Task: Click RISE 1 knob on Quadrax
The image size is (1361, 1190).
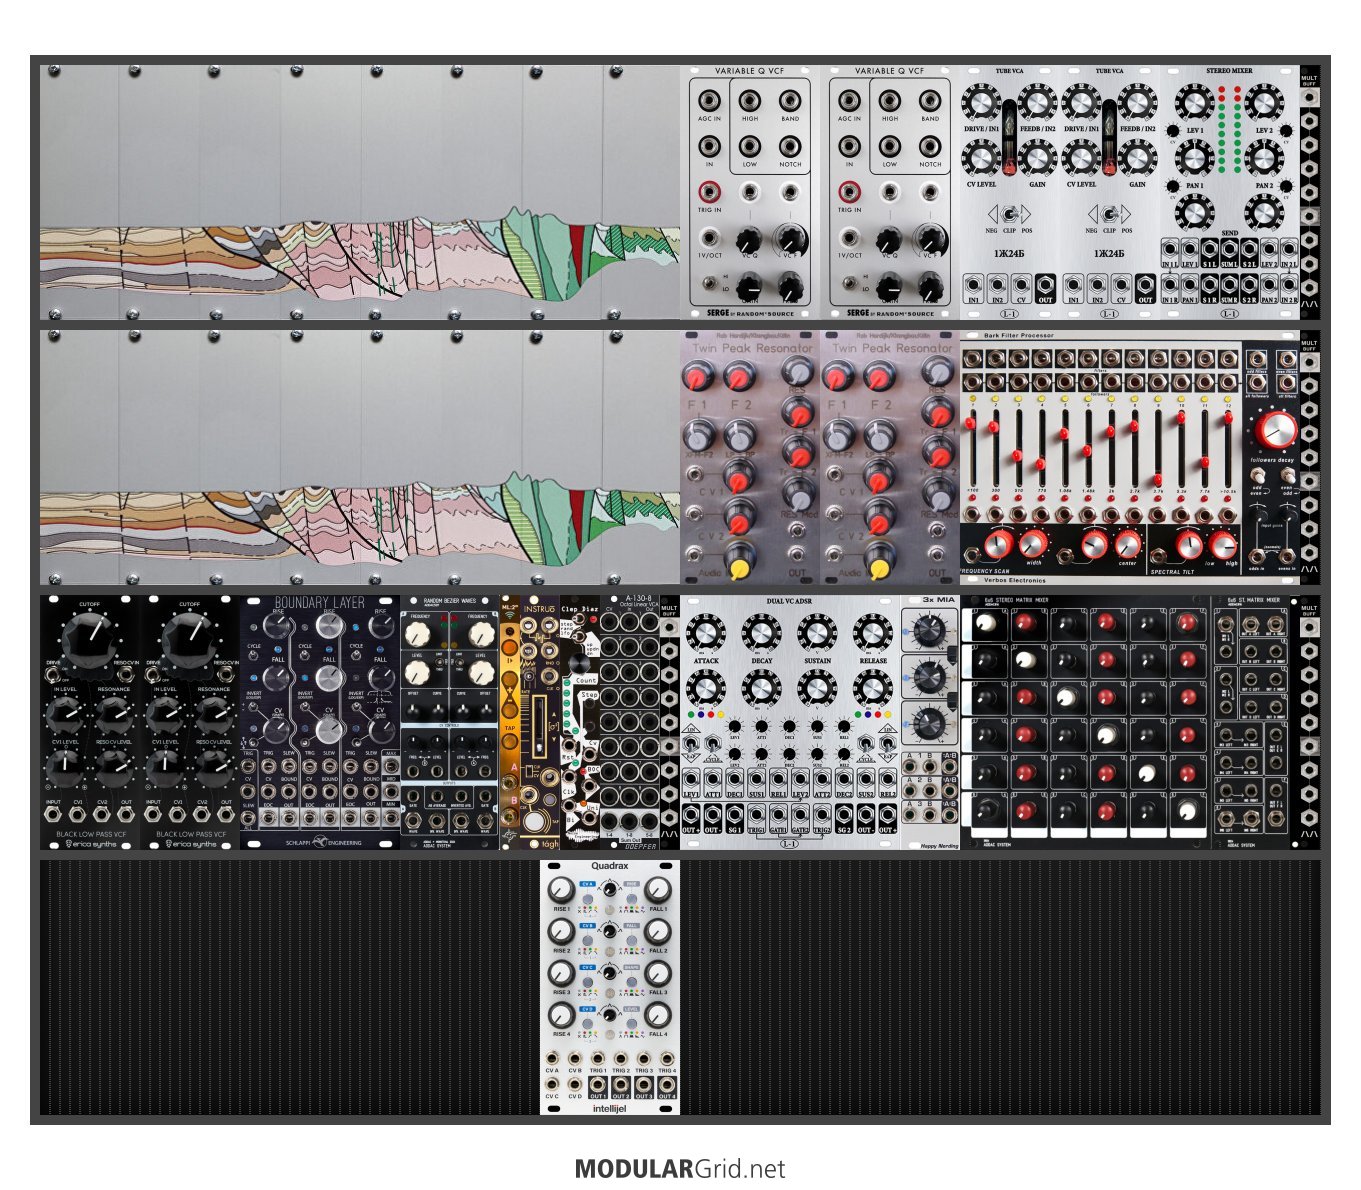Action: [562, 889]
